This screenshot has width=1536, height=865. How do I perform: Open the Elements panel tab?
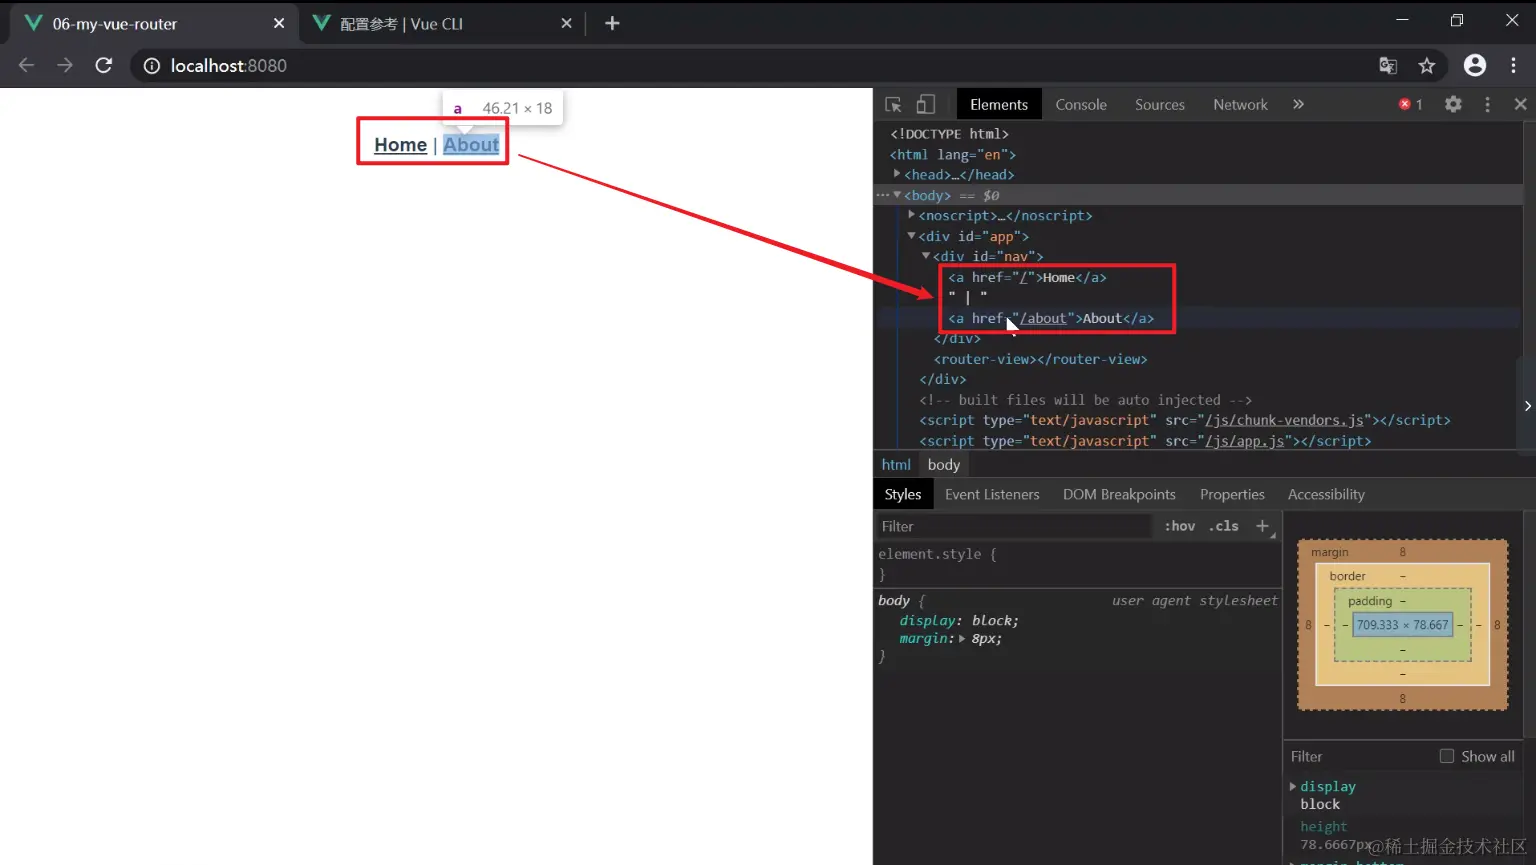pyautogui.click(x=999, y=104)
